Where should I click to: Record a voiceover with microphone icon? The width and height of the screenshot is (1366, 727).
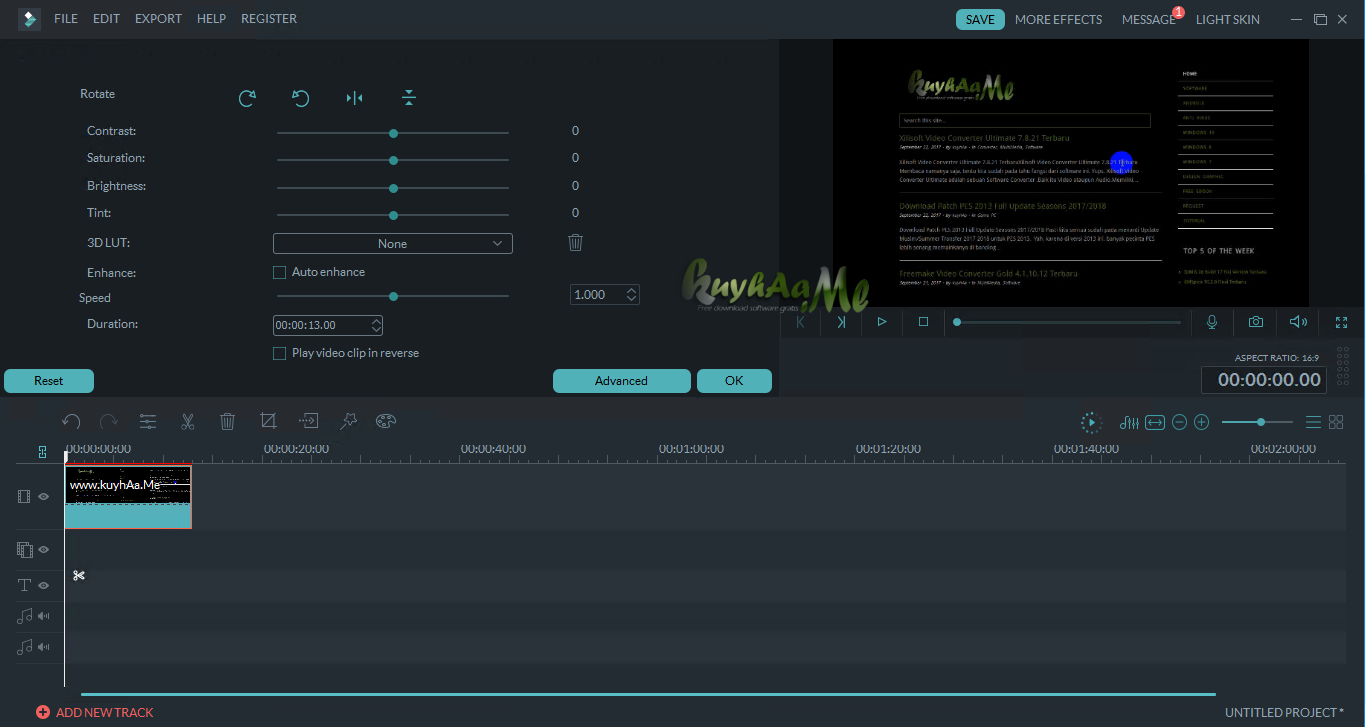pyautogui.click(x=1212, y=322)
